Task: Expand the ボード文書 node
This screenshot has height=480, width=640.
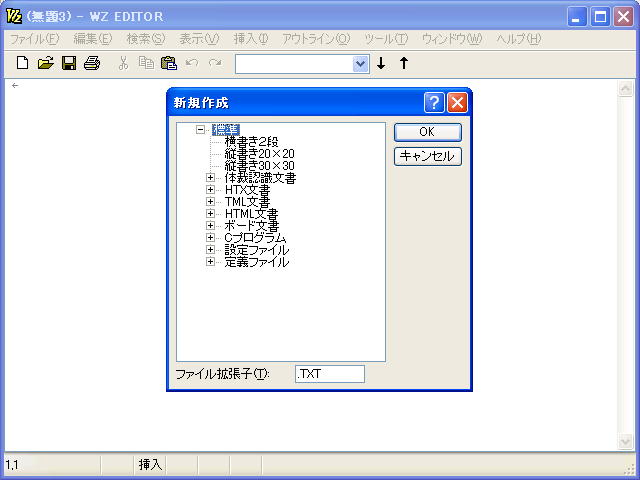Action: coord(210,225)
